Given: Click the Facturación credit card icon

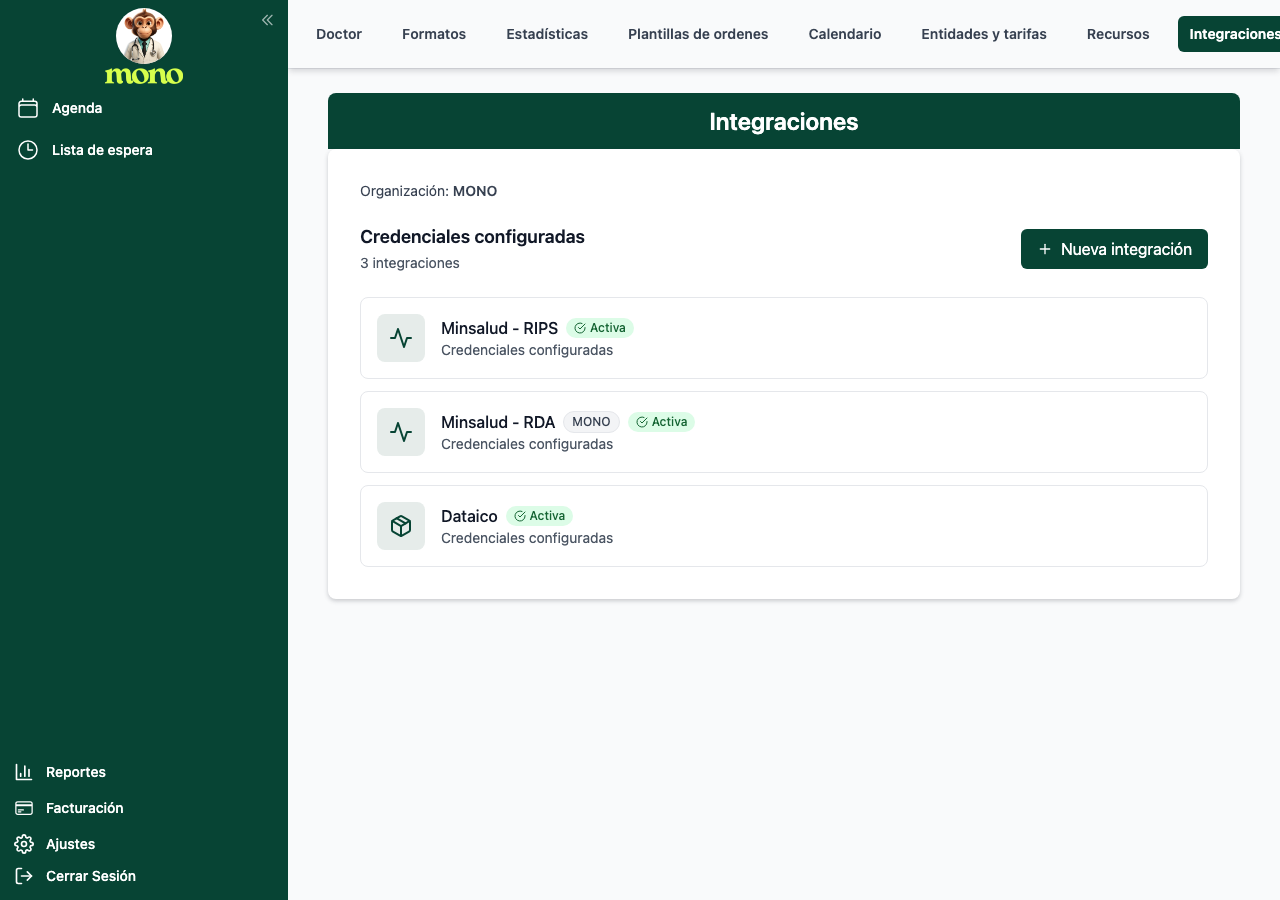Looking at the screenshot, I should pyautogui.click(x=24, y=808).
